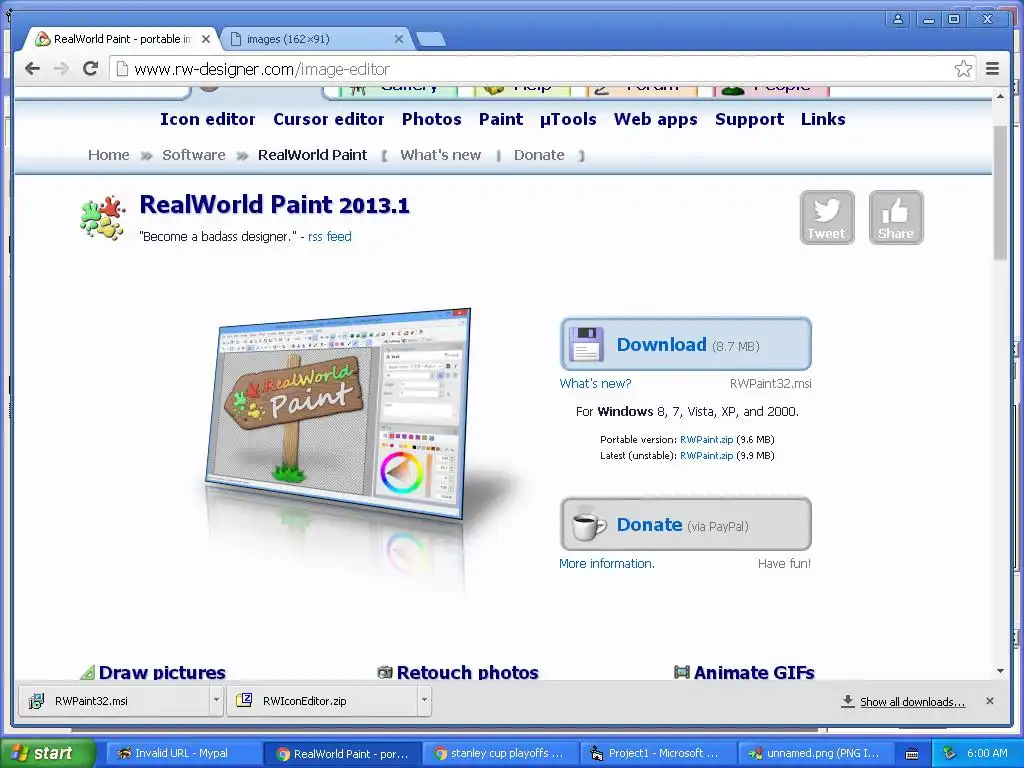Viewport: 1024px width, 768px height.
Task: Open the Links menu item
Action: point(823,120)
